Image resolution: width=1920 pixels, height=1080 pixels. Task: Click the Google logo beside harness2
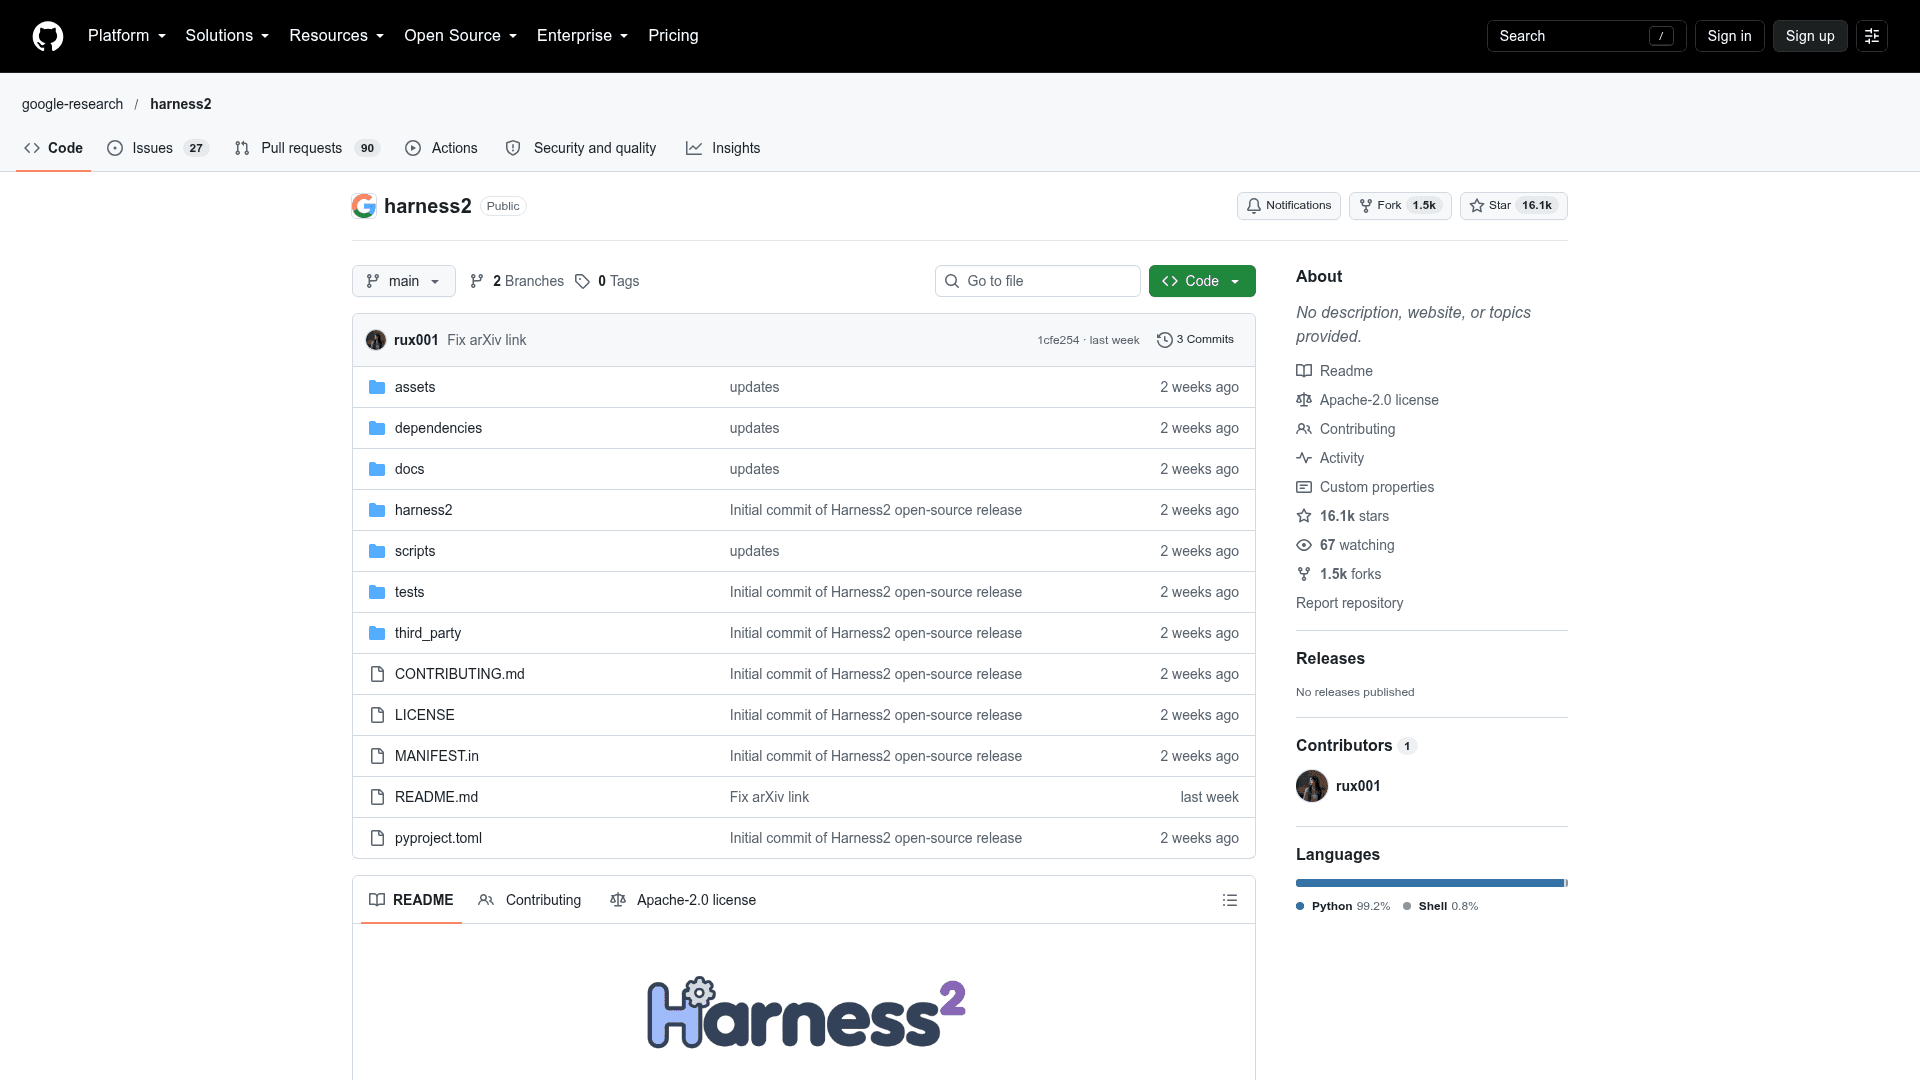point(364,206)
